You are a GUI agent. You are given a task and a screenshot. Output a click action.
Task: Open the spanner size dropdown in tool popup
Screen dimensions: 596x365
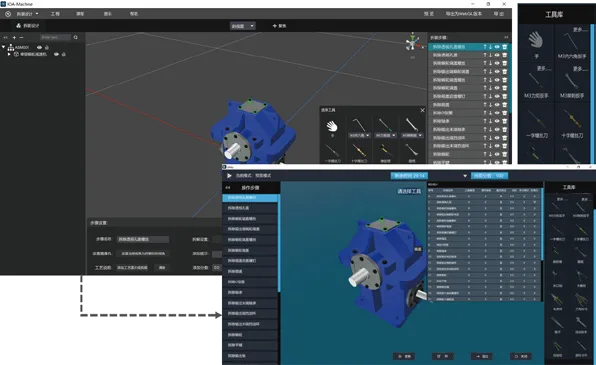(412, 135)
